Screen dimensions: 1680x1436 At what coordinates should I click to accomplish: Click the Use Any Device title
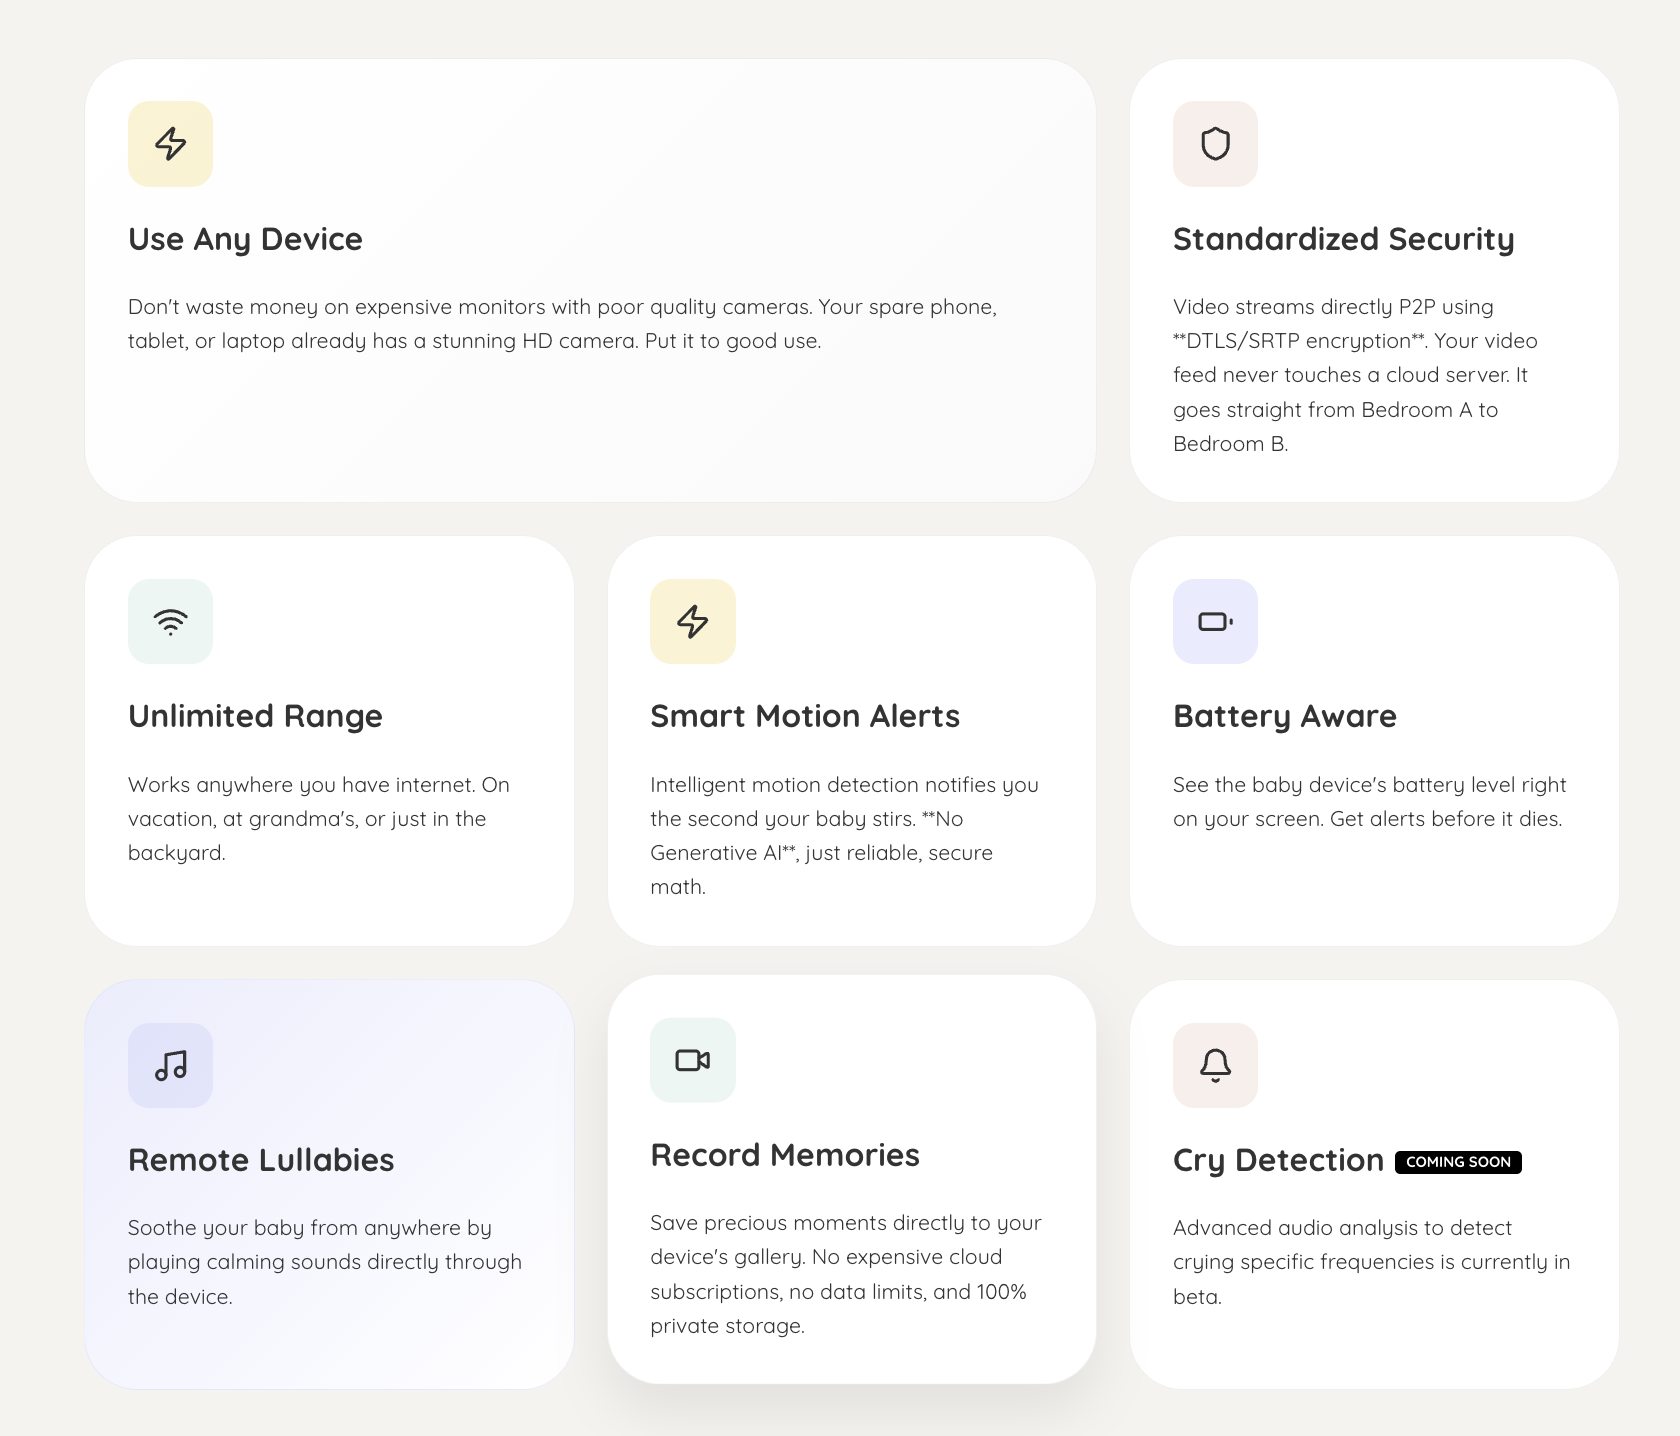click(x=245, y=239)
